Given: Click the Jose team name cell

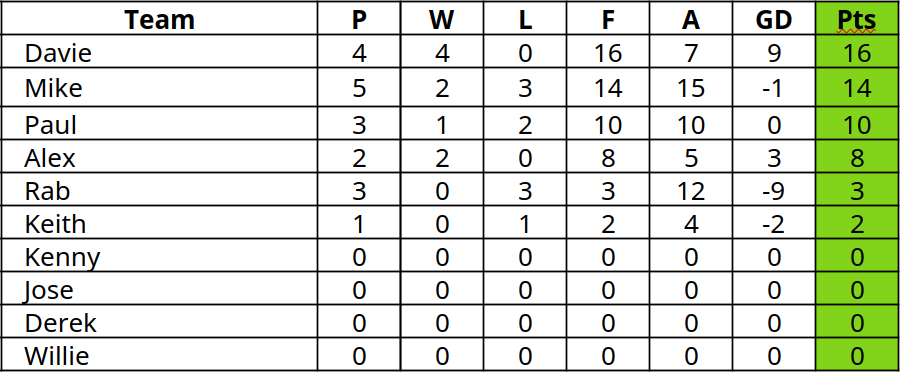Looking at the screenshot, I should pos(159,289).
